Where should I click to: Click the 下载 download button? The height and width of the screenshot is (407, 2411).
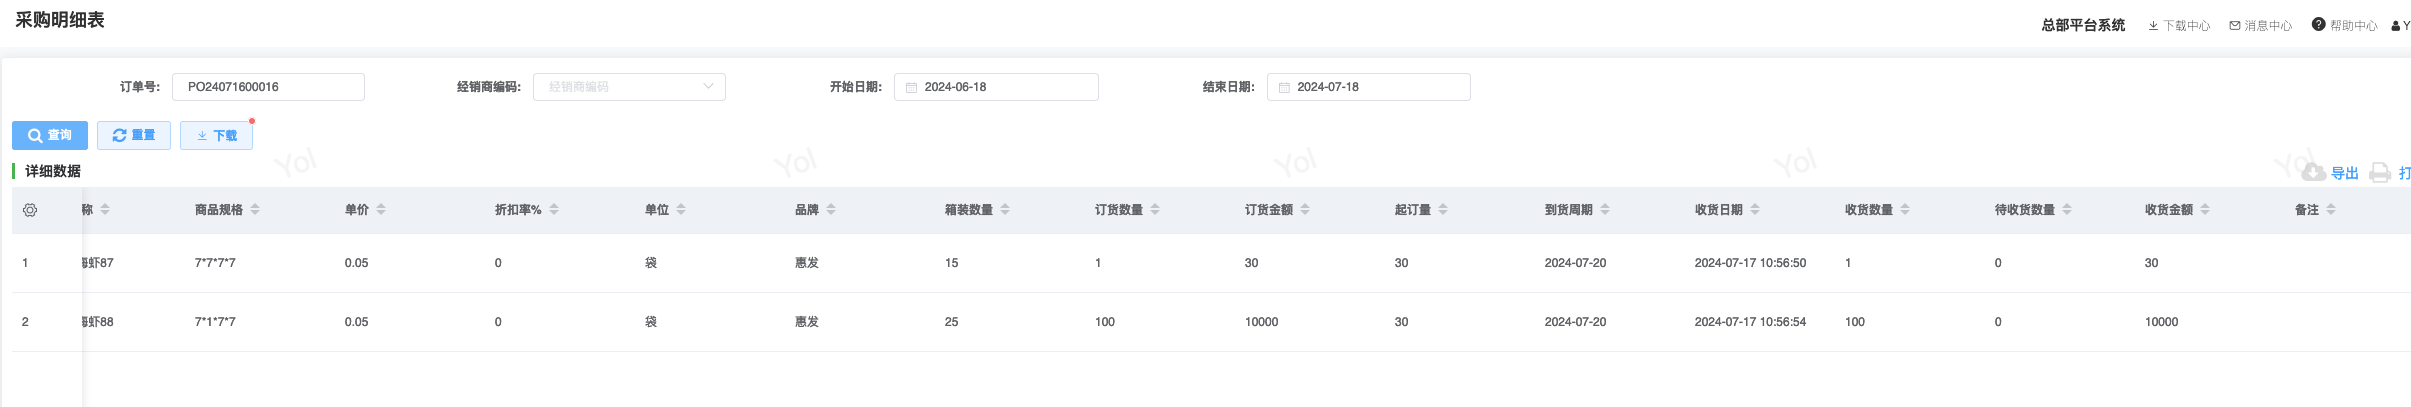[x=216, y=136]
